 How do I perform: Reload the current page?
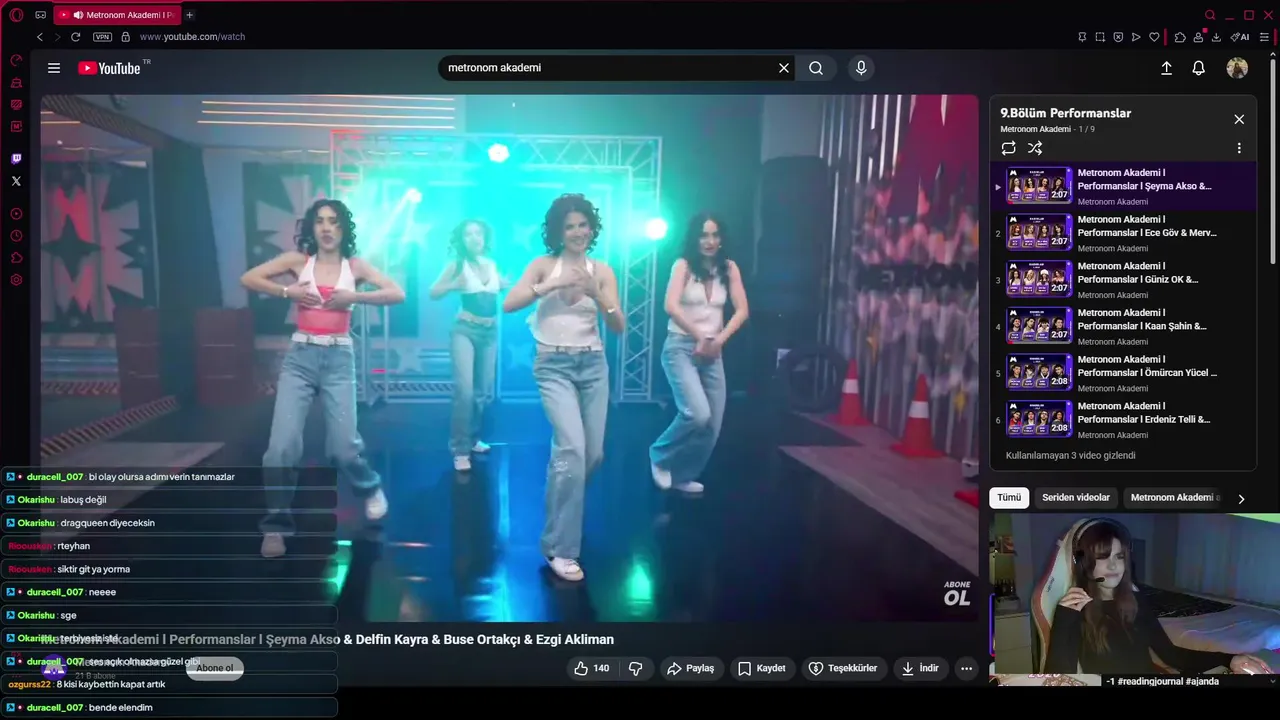click(x=75, y=37)
